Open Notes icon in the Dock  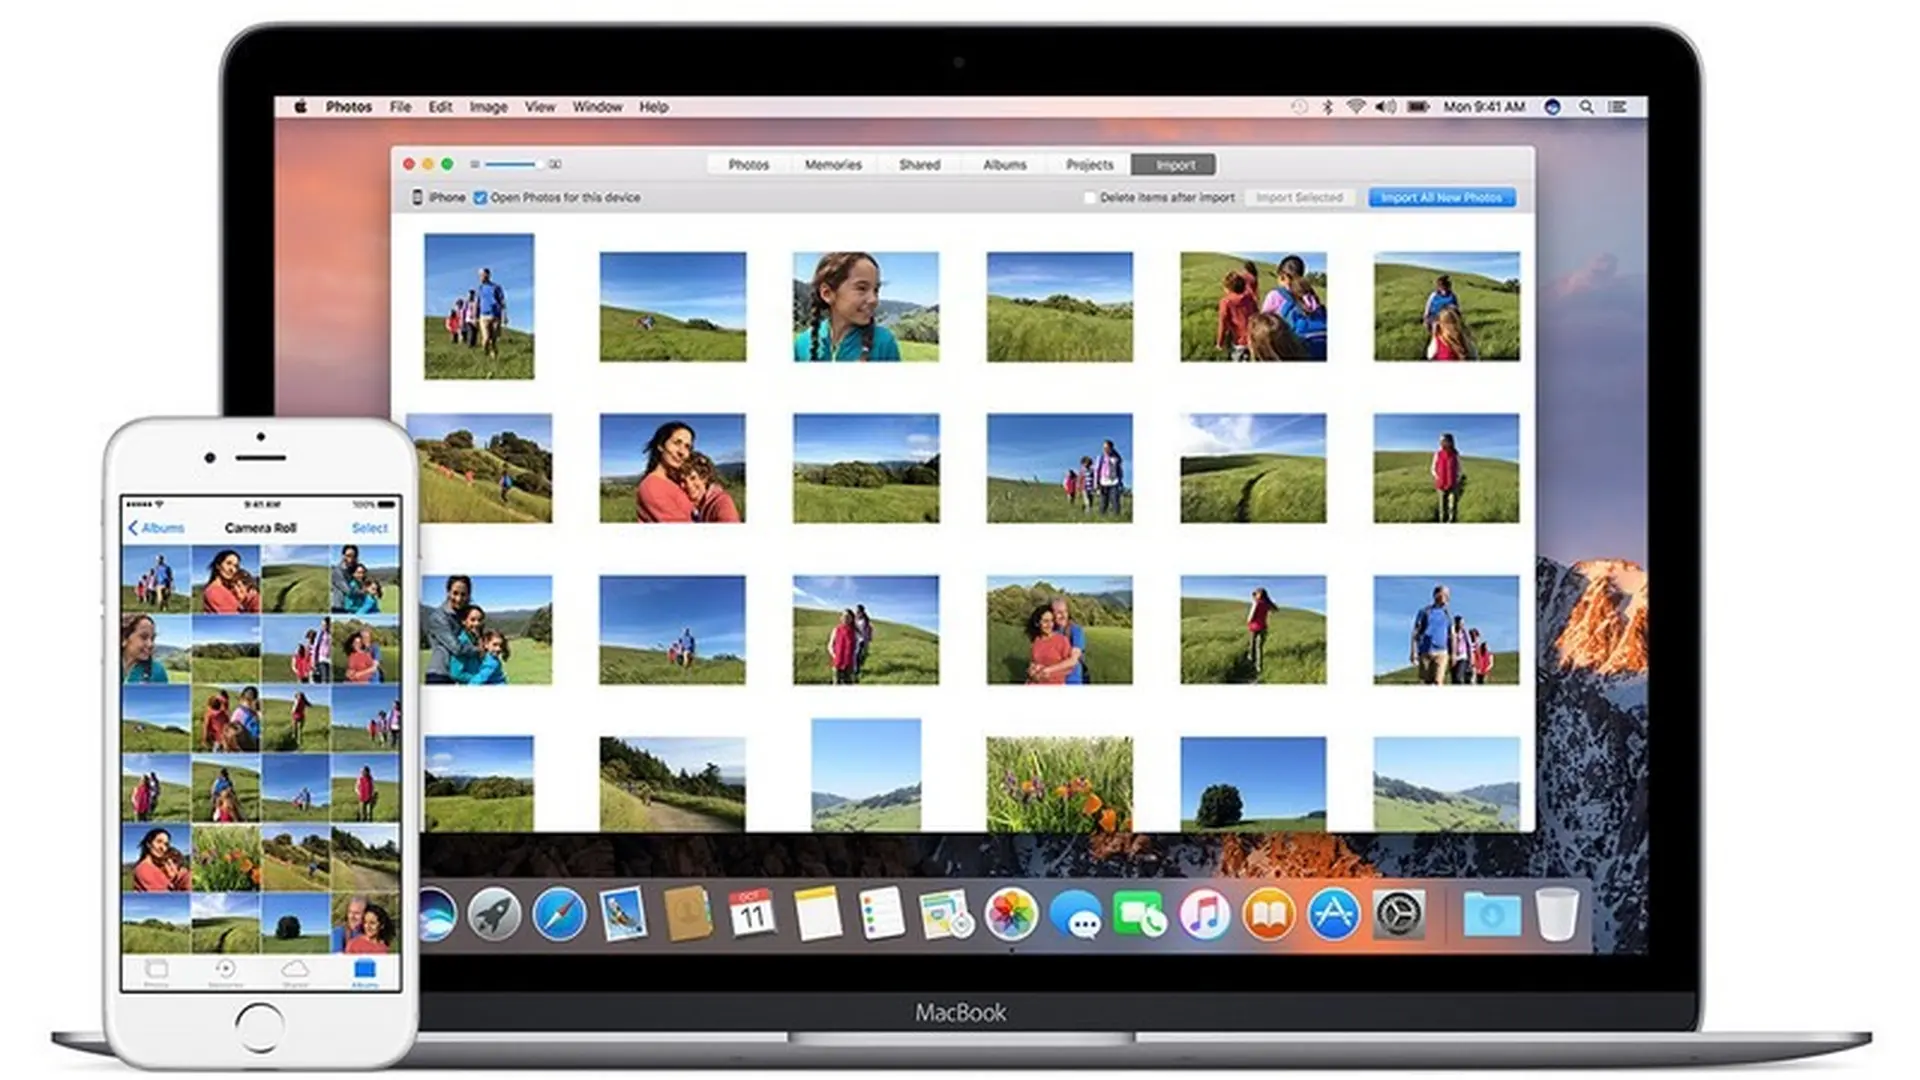817,914
